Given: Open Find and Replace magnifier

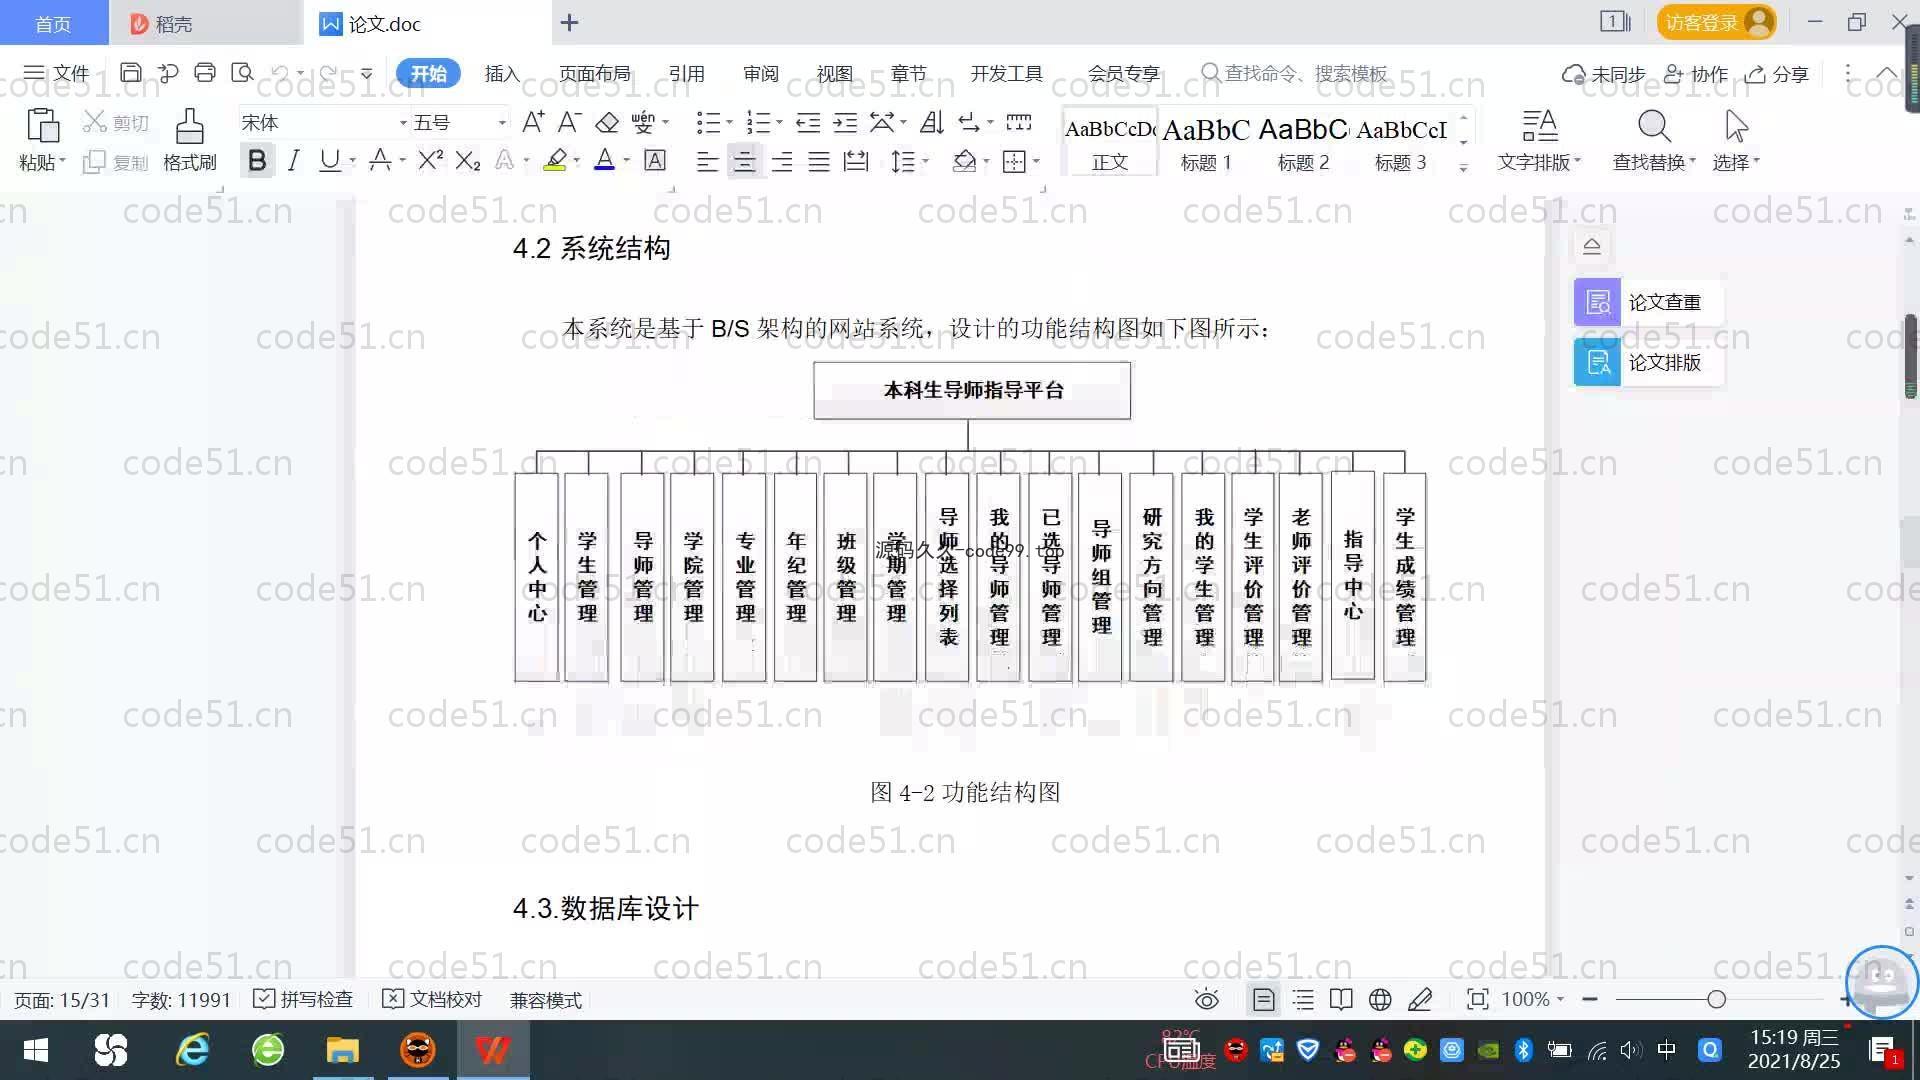Looking at the screenshot, I should click(1654, 126).
